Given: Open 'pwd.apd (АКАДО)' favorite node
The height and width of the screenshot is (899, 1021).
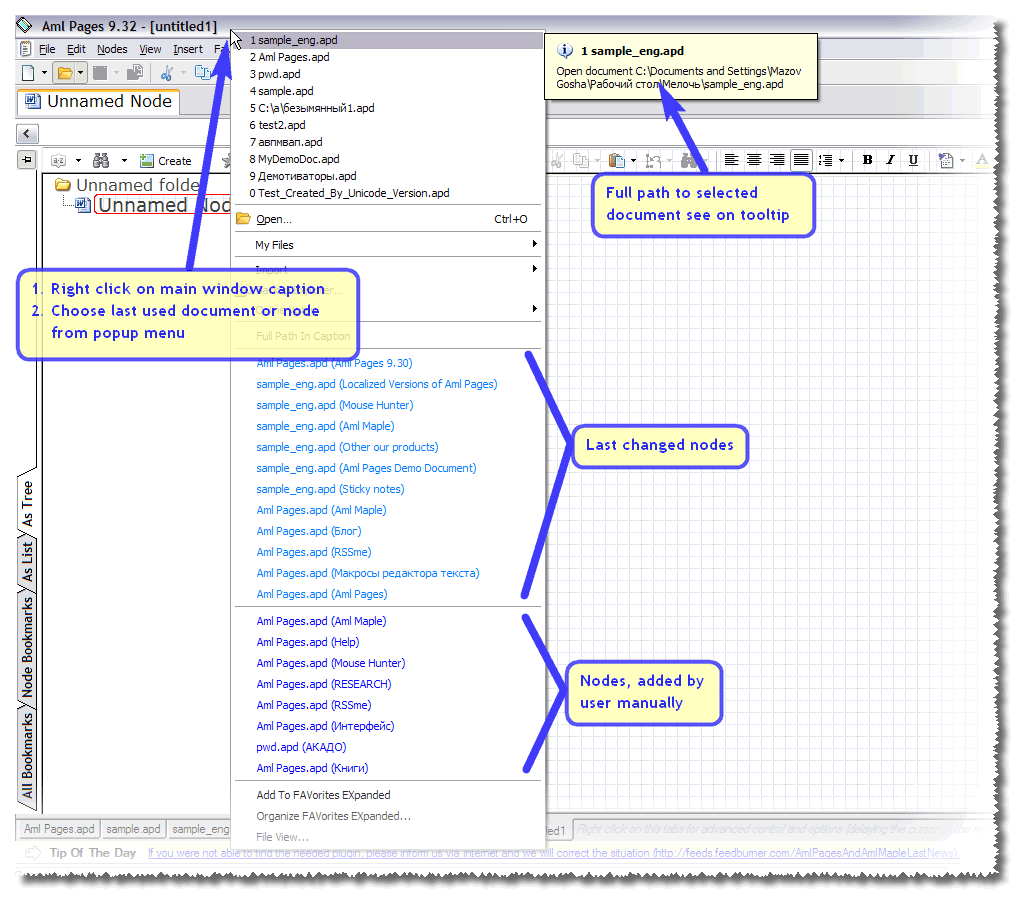Looking at the screenshot, I should pyautogui.click(x=301, y=747).
